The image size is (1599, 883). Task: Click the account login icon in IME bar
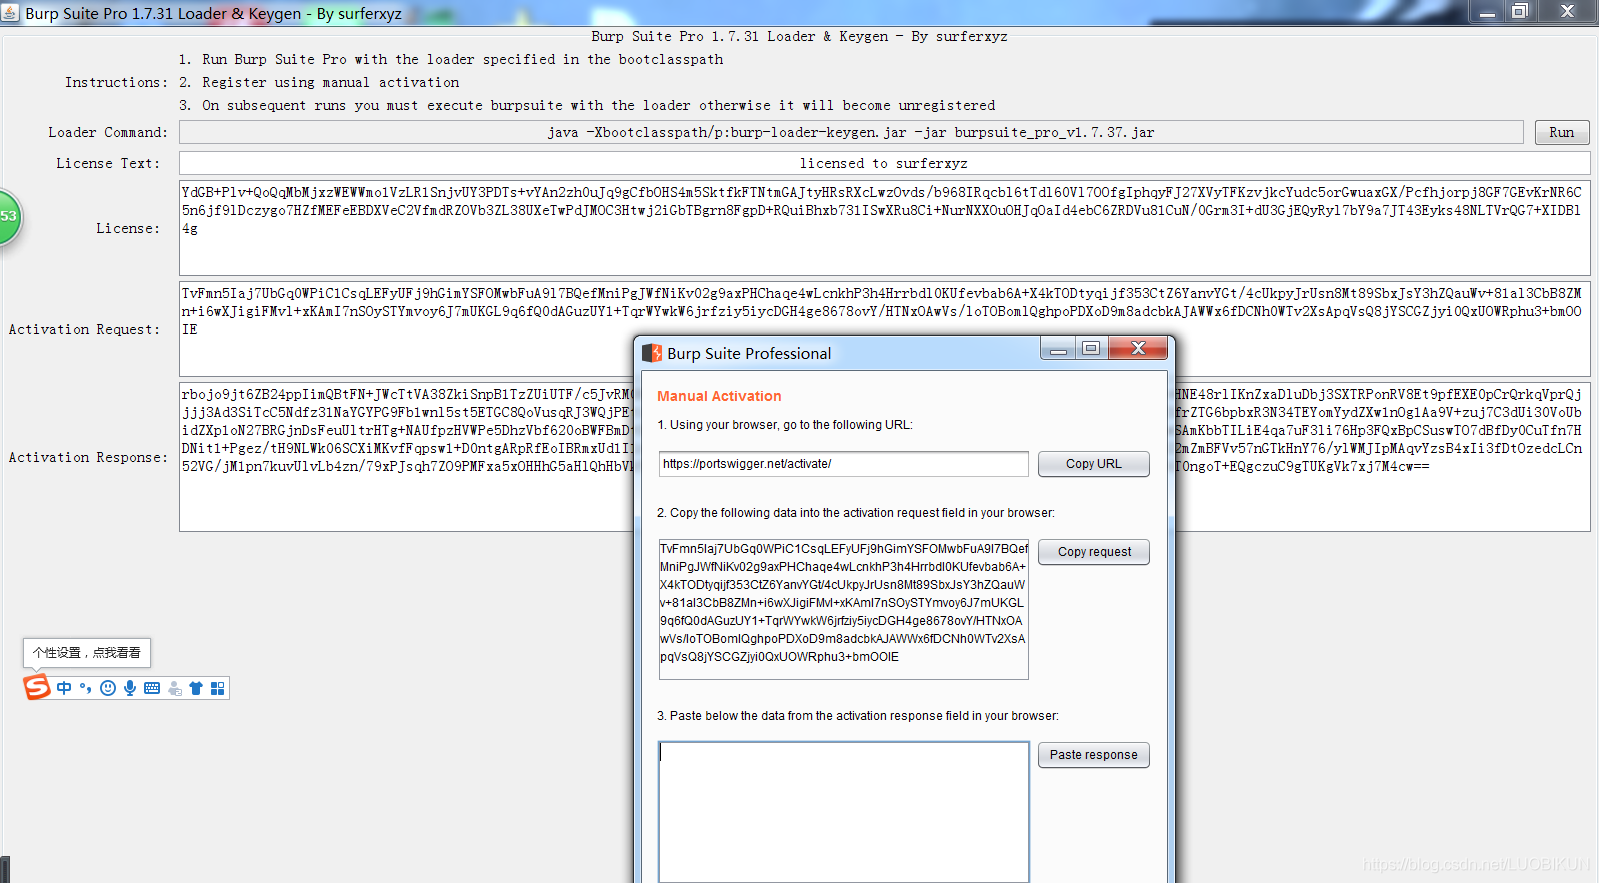click(174, 688)
